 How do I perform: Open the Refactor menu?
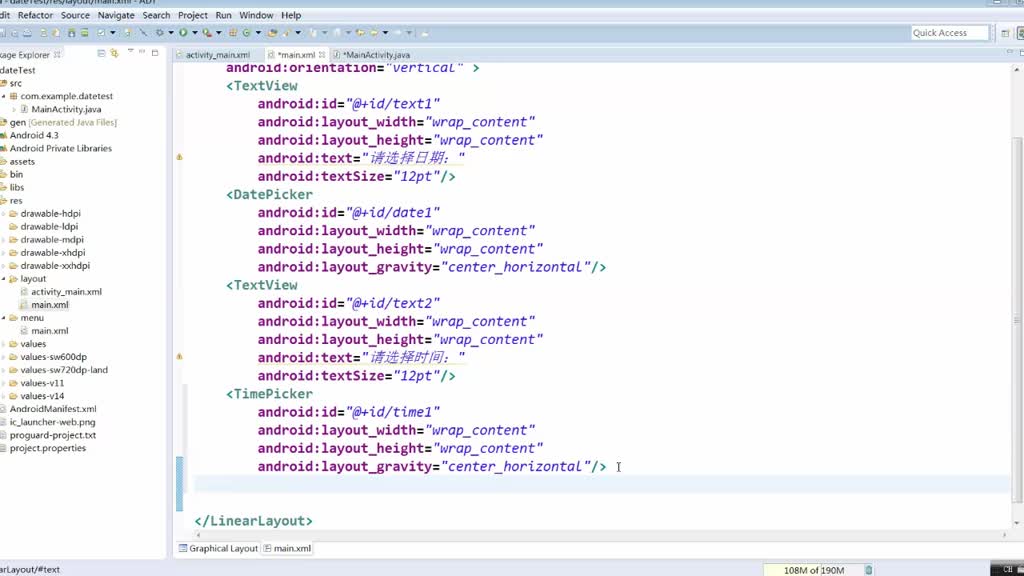35,15
